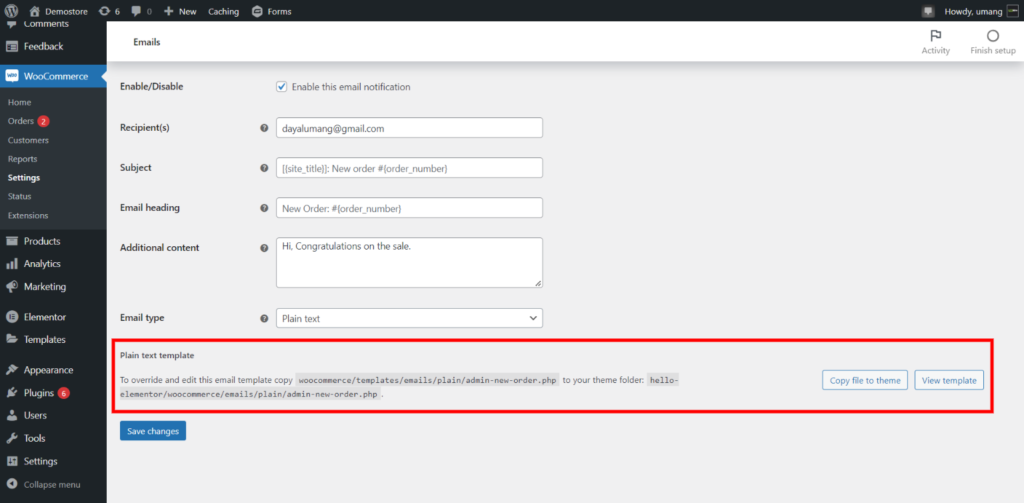1024x503 pixels.
Task: Select WooCommerce Settings submenu item
Action: [24, 178]
